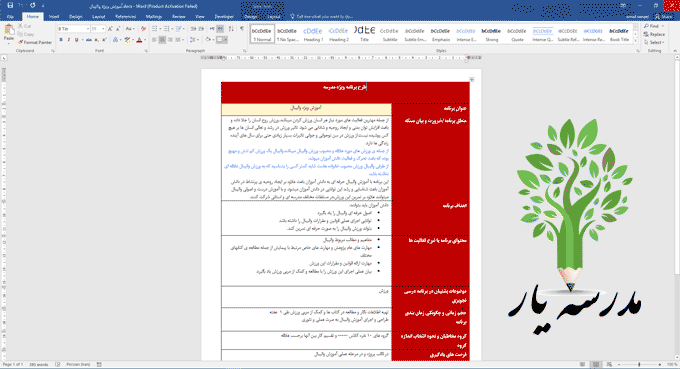This screenshot has height=369, width=680.
Task: Switch to Web Layout view
Action: click(x=609, y=365)
